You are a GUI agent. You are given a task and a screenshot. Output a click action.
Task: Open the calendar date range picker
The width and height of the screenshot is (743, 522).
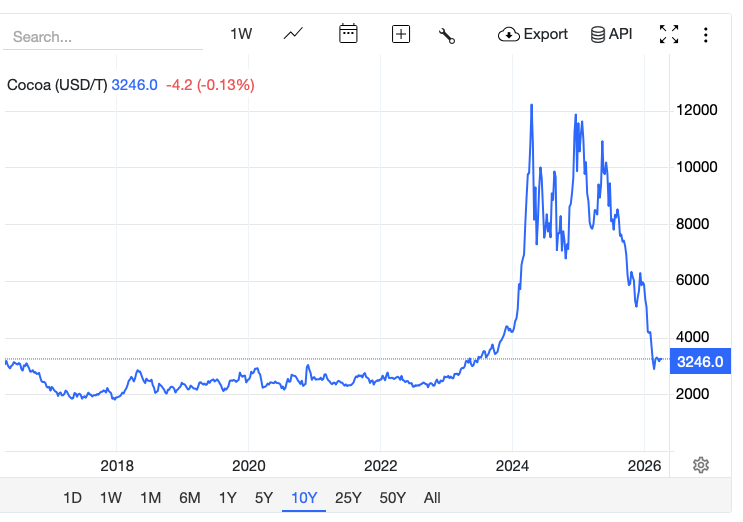pos(348,34)
